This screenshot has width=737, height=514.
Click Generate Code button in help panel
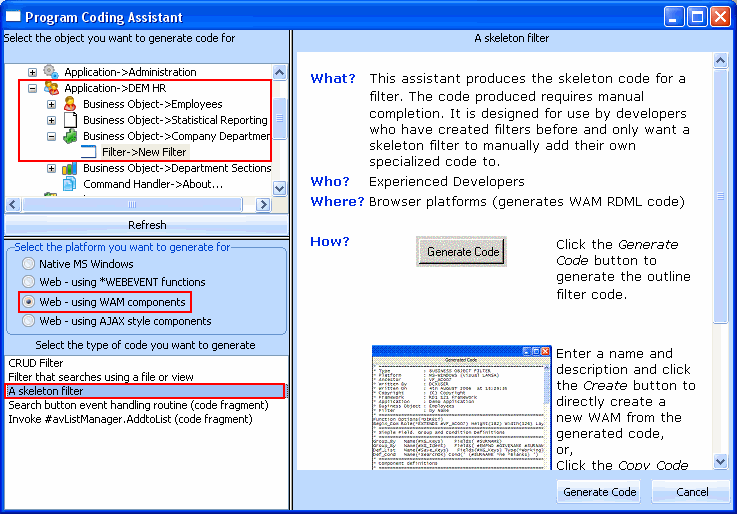tap(462, 252)
